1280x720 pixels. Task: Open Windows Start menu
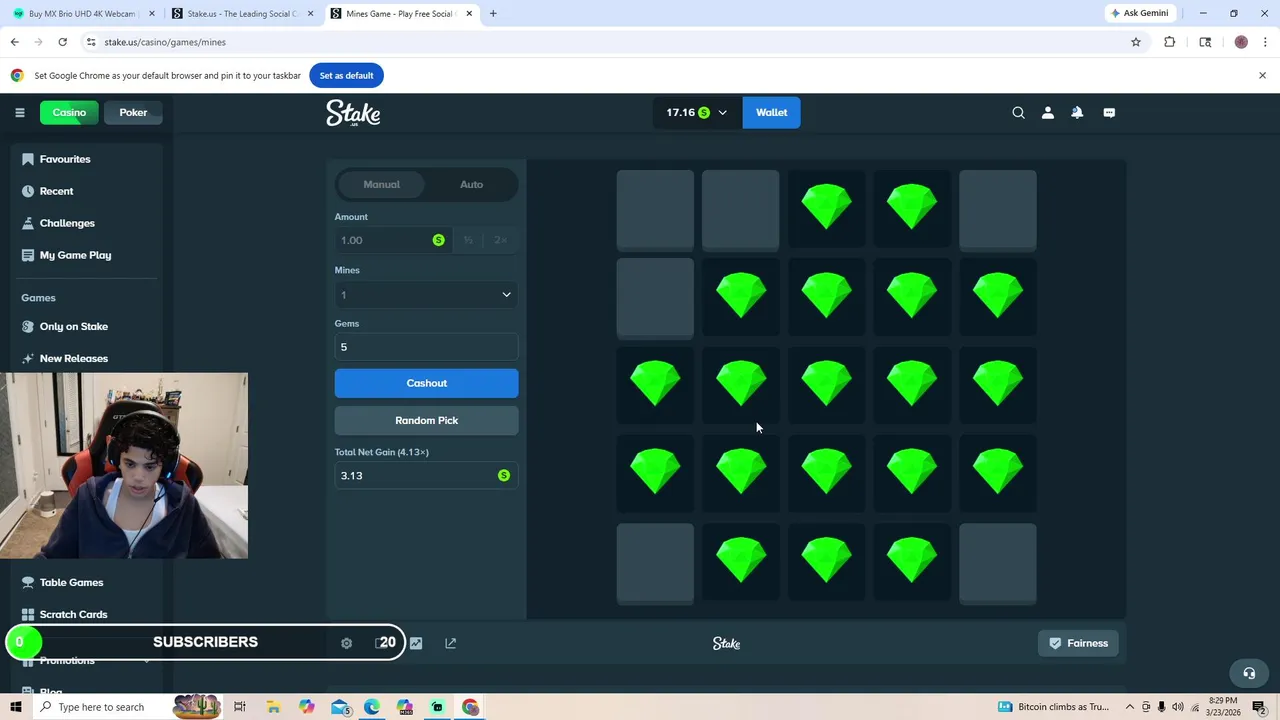coord(15,707)
